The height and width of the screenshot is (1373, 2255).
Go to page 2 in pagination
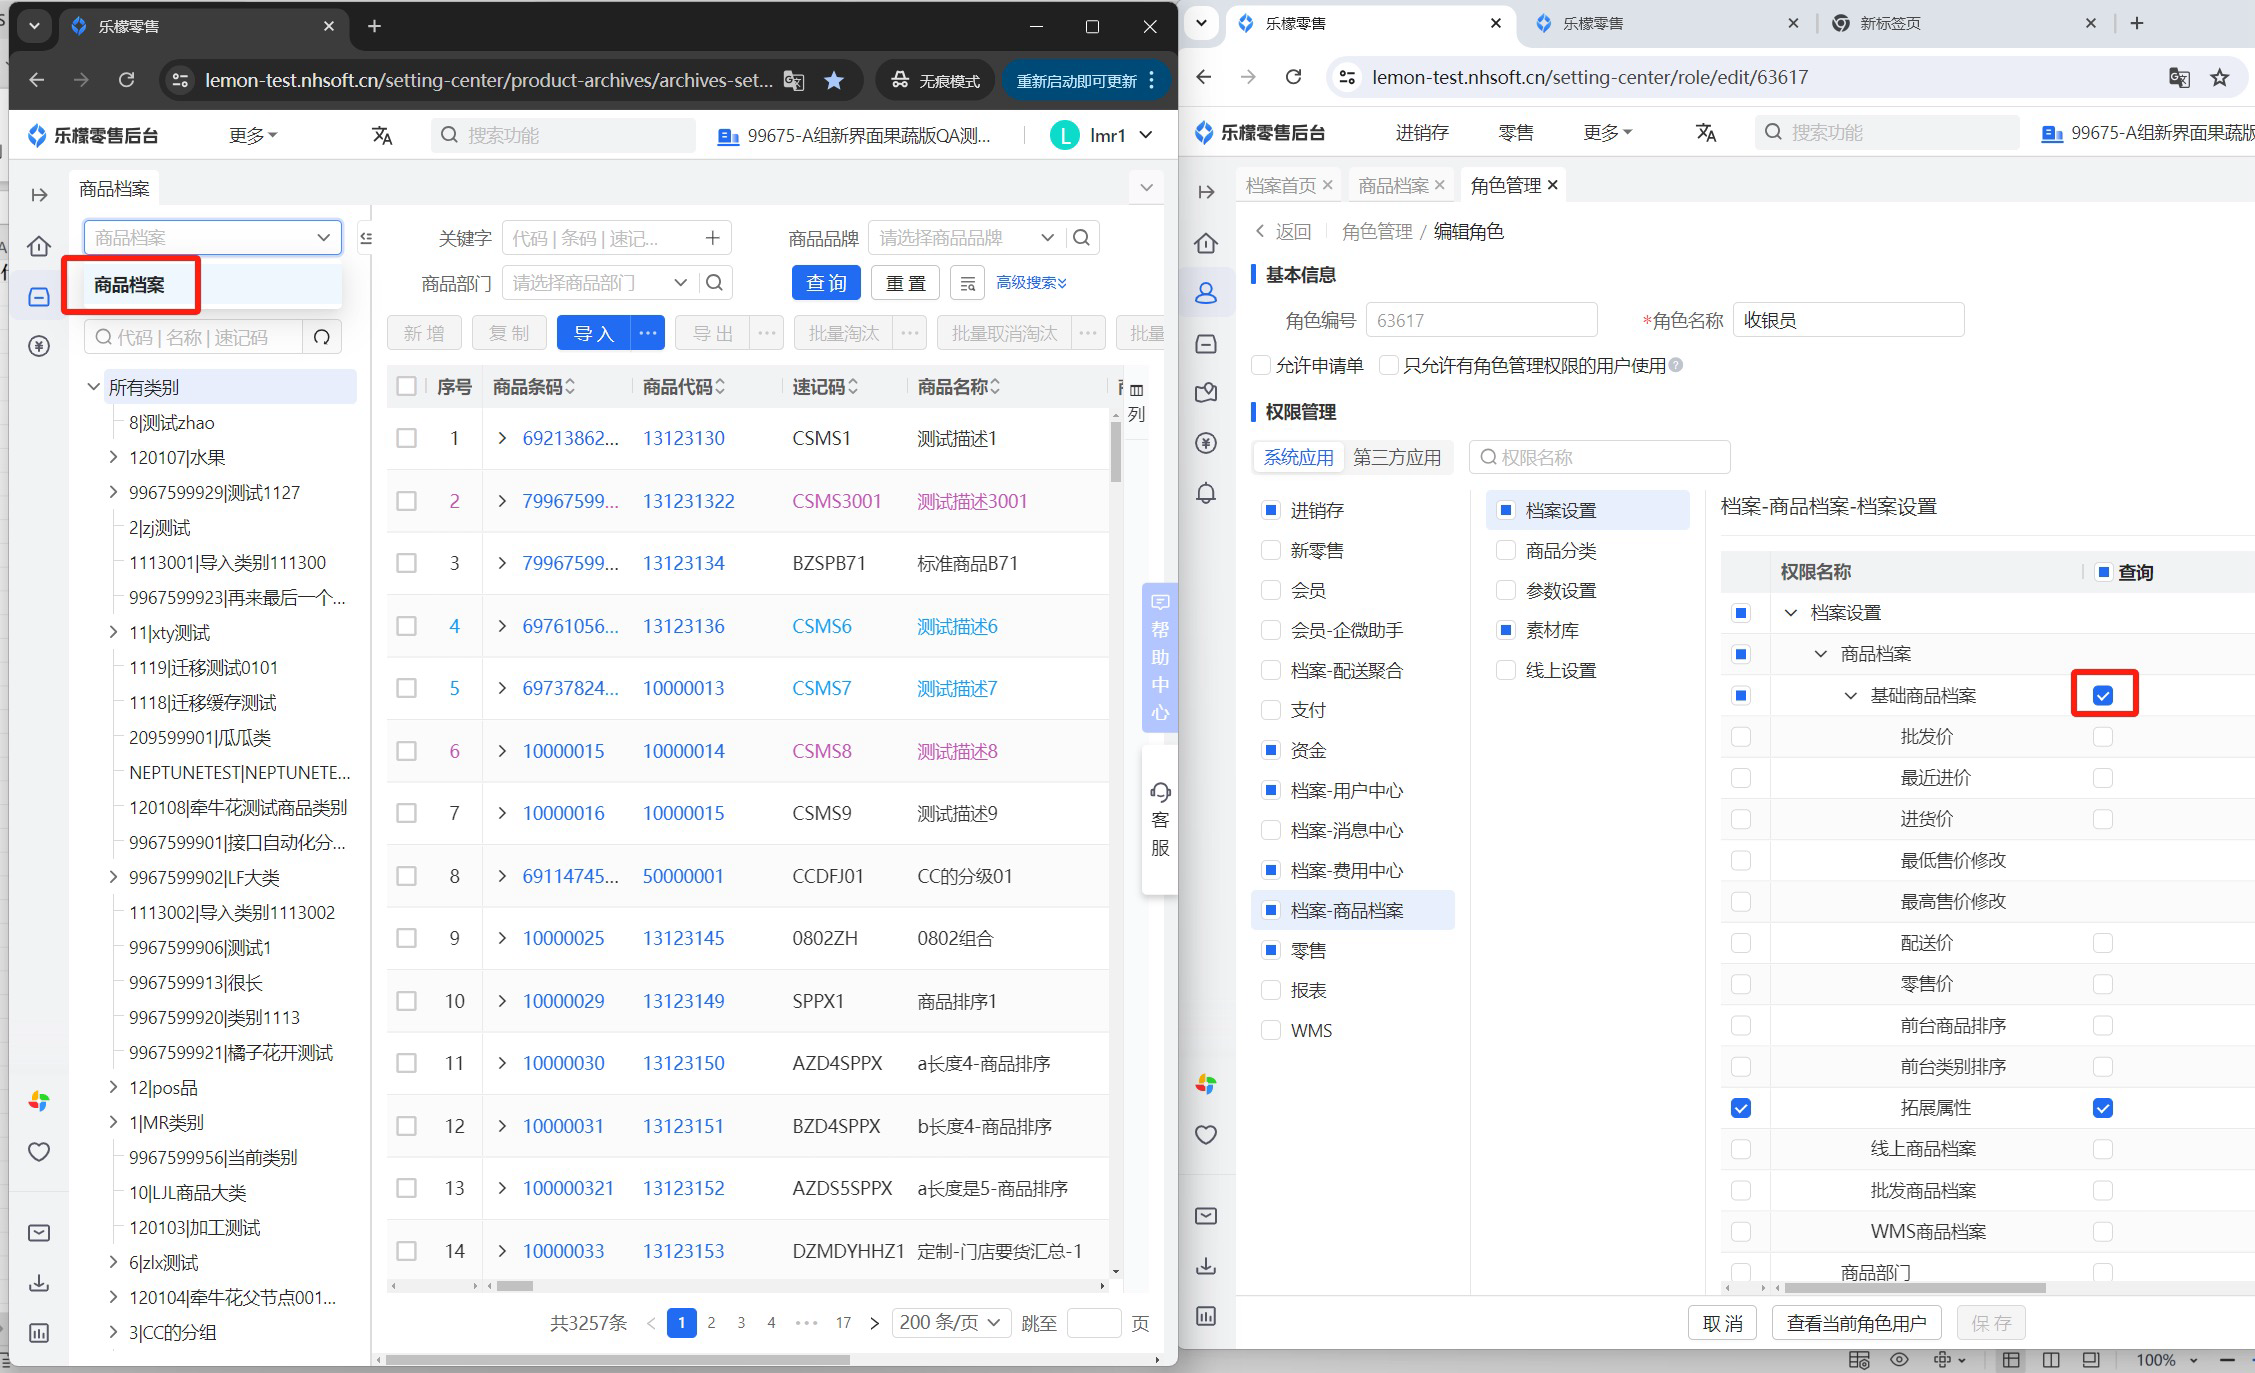point(711,1323)
